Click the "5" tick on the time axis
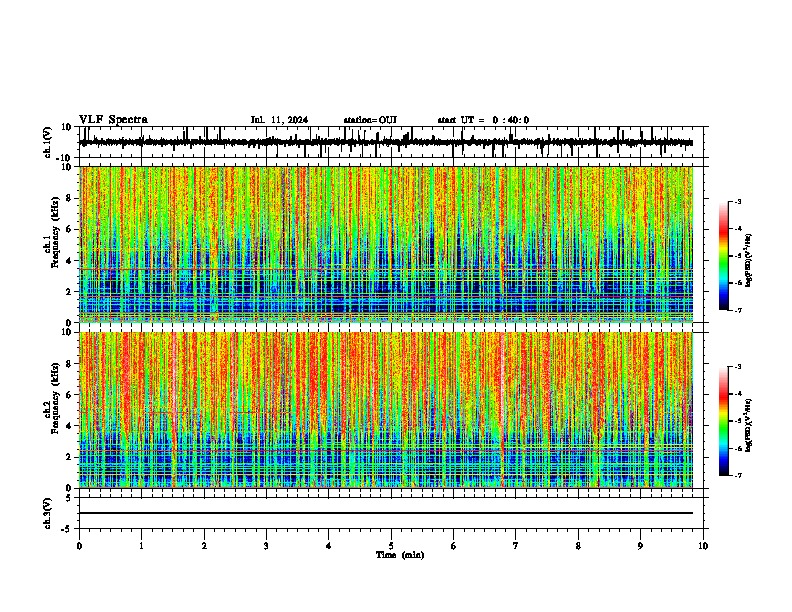This screenshot has width=792, height=612. coord(391,546)
